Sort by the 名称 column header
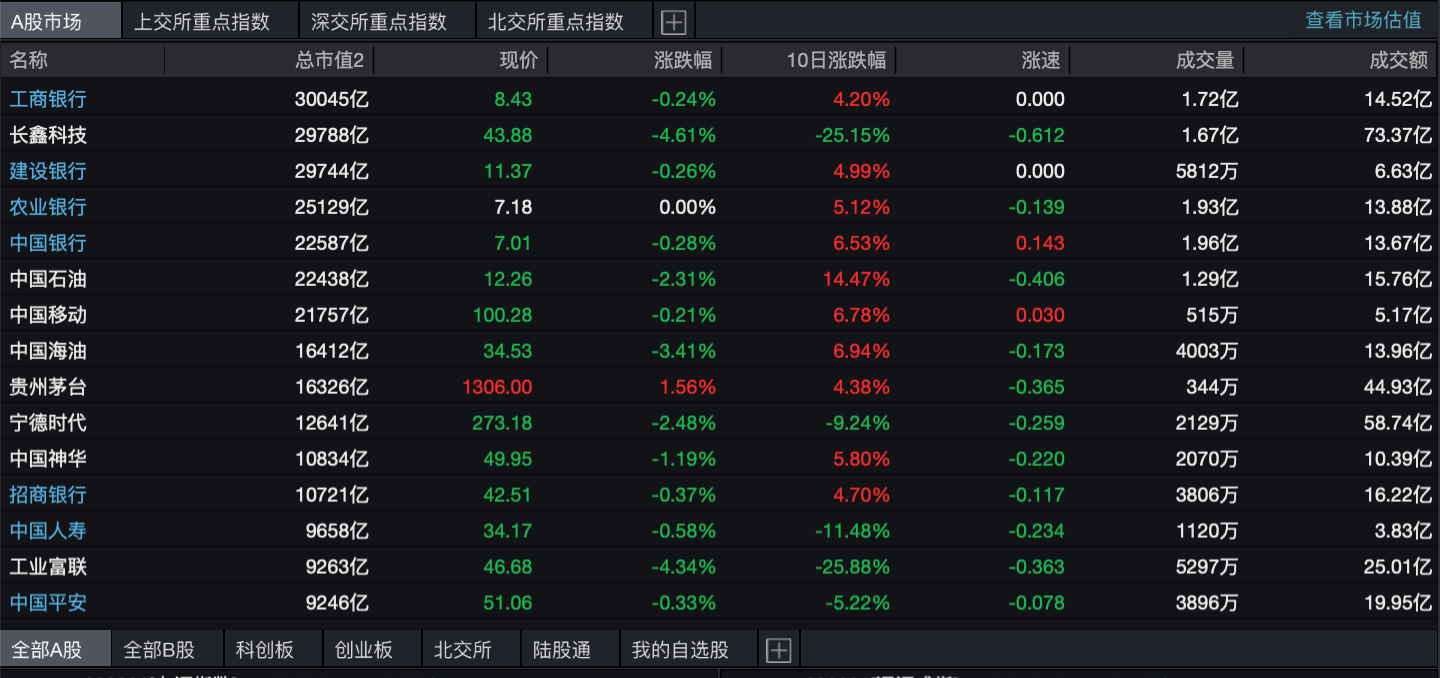The width and height of the screenshot is (1440, 678). (x=29, y=60)
